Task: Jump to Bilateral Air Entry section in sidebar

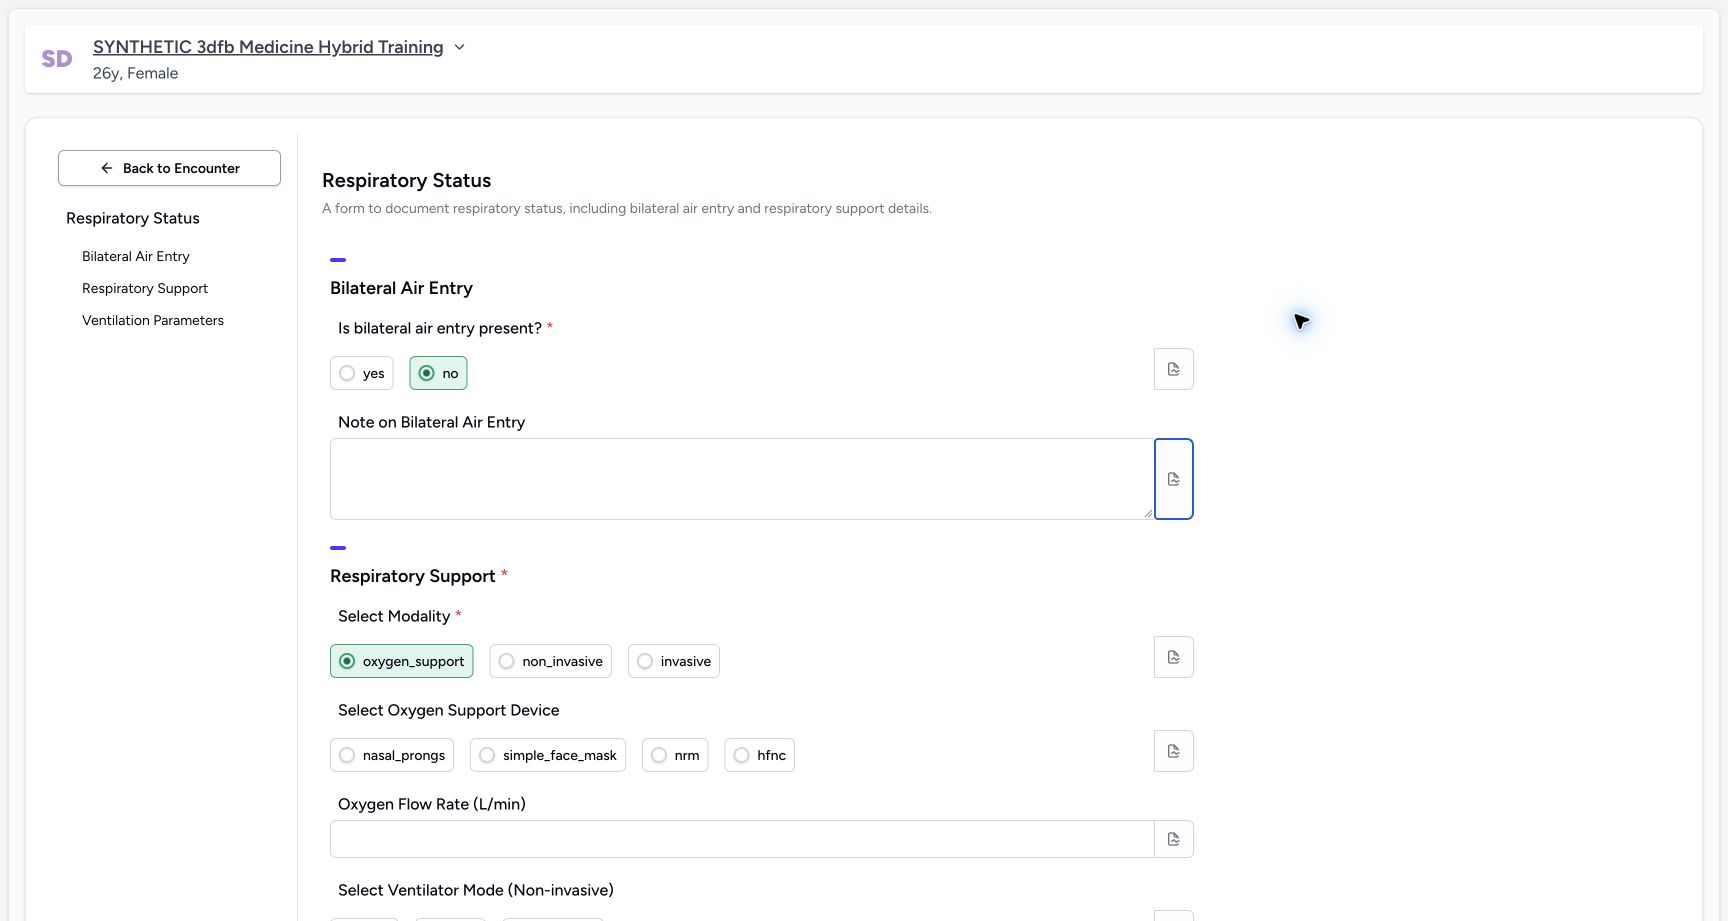Action: 136,256
